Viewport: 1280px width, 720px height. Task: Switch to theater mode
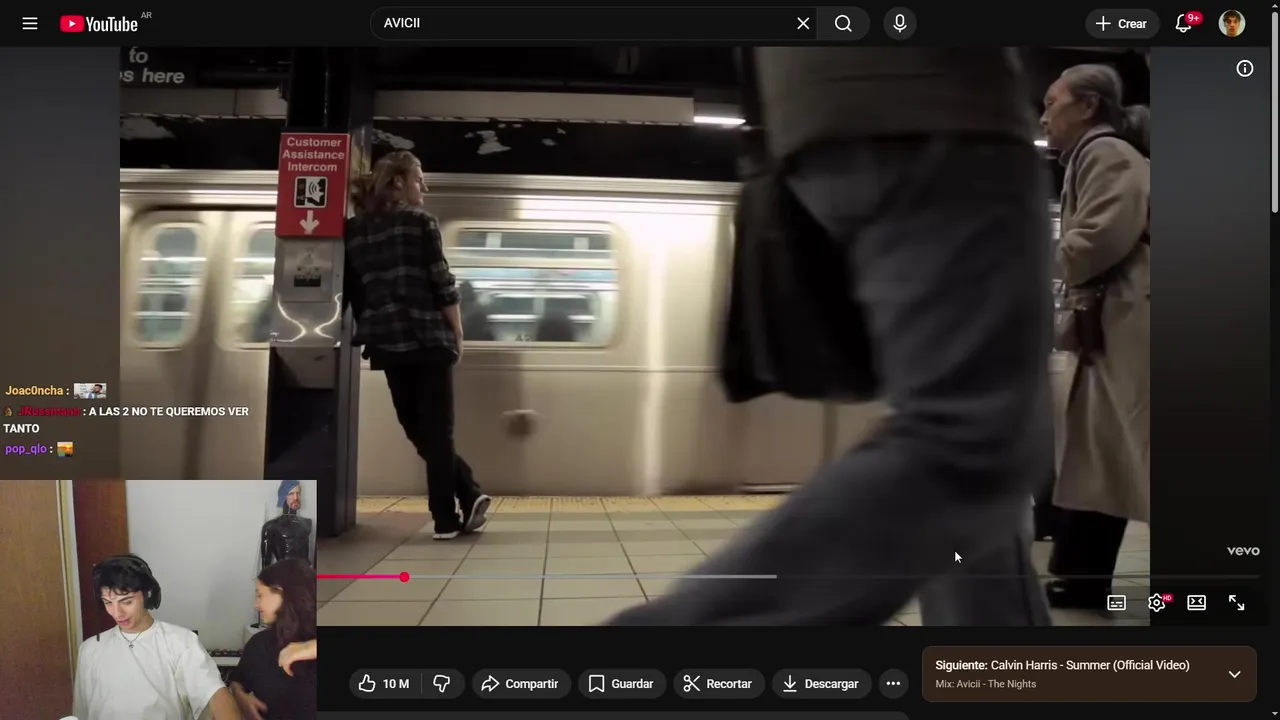click(1197, 602)
